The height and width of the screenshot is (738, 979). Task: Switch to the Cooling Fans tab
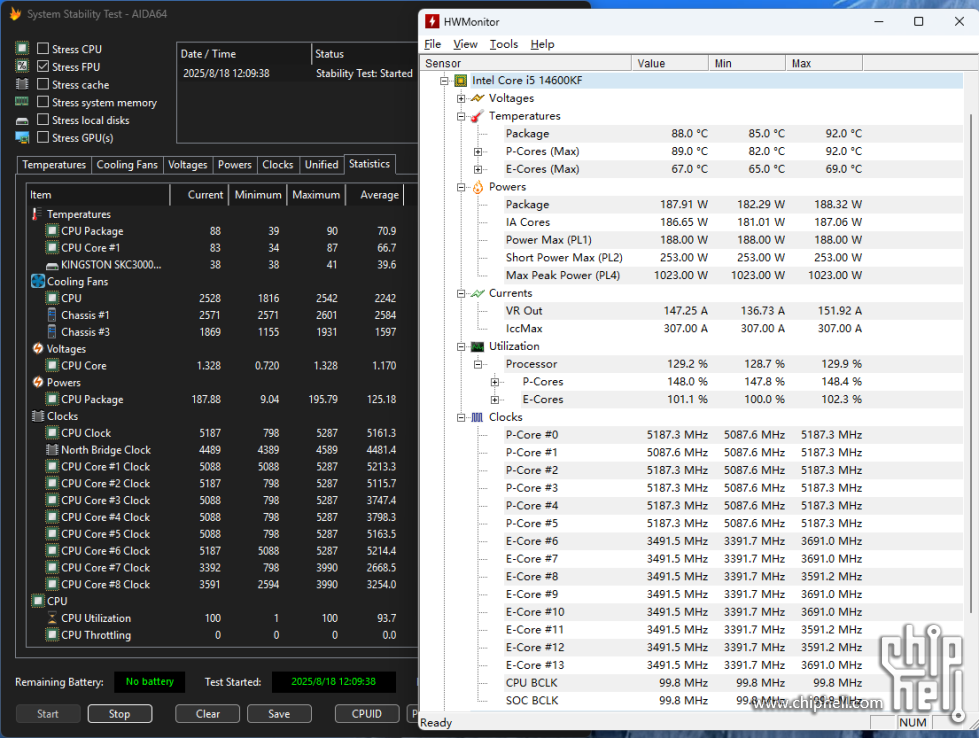point(127,165)
